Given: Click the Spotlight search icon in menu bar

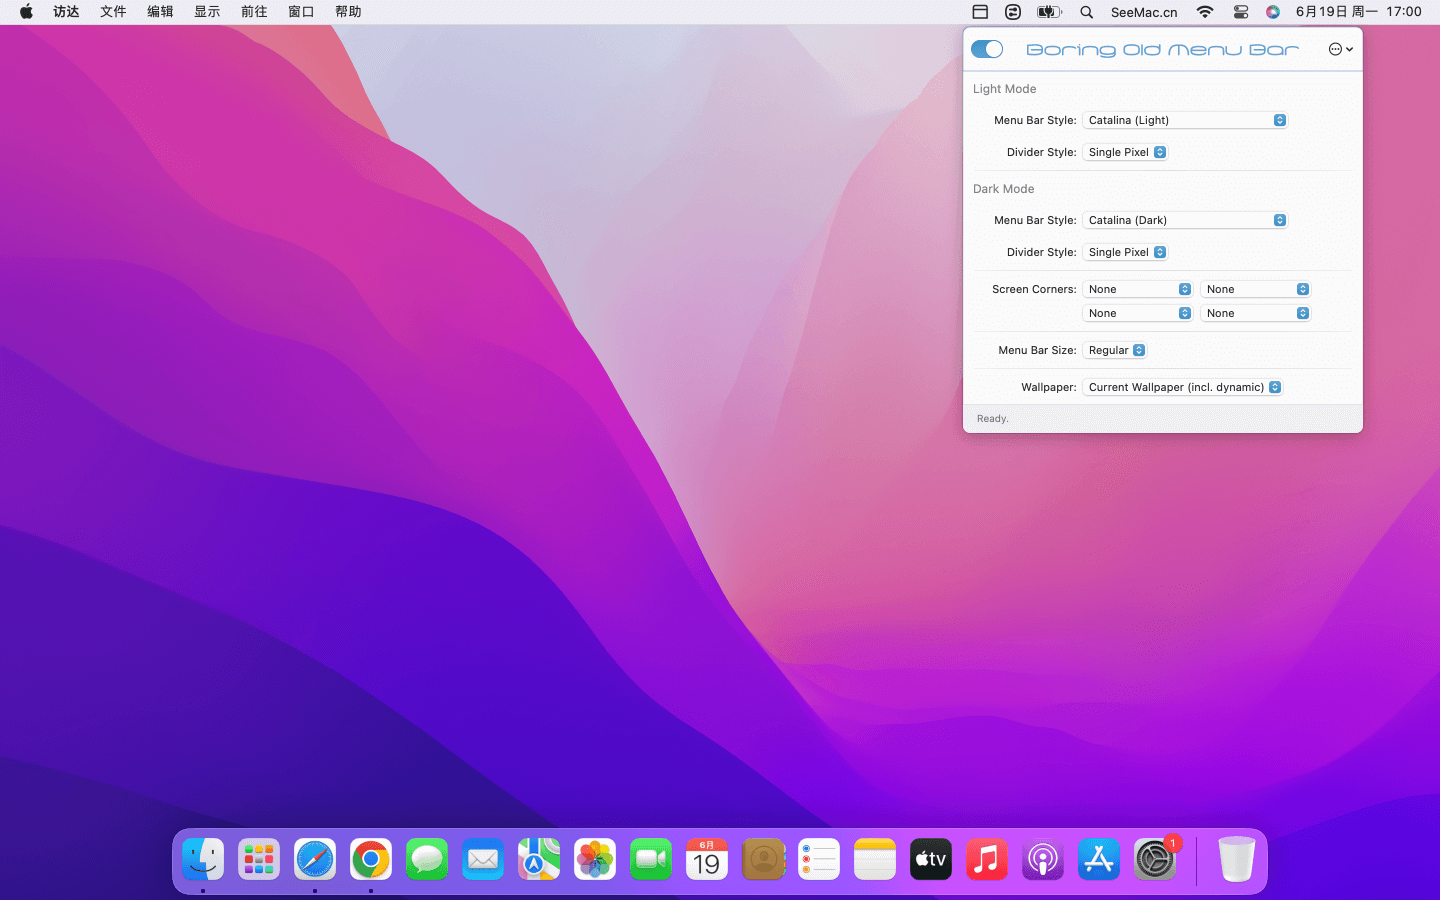Looking at the screenshot, I should 1086,12.
